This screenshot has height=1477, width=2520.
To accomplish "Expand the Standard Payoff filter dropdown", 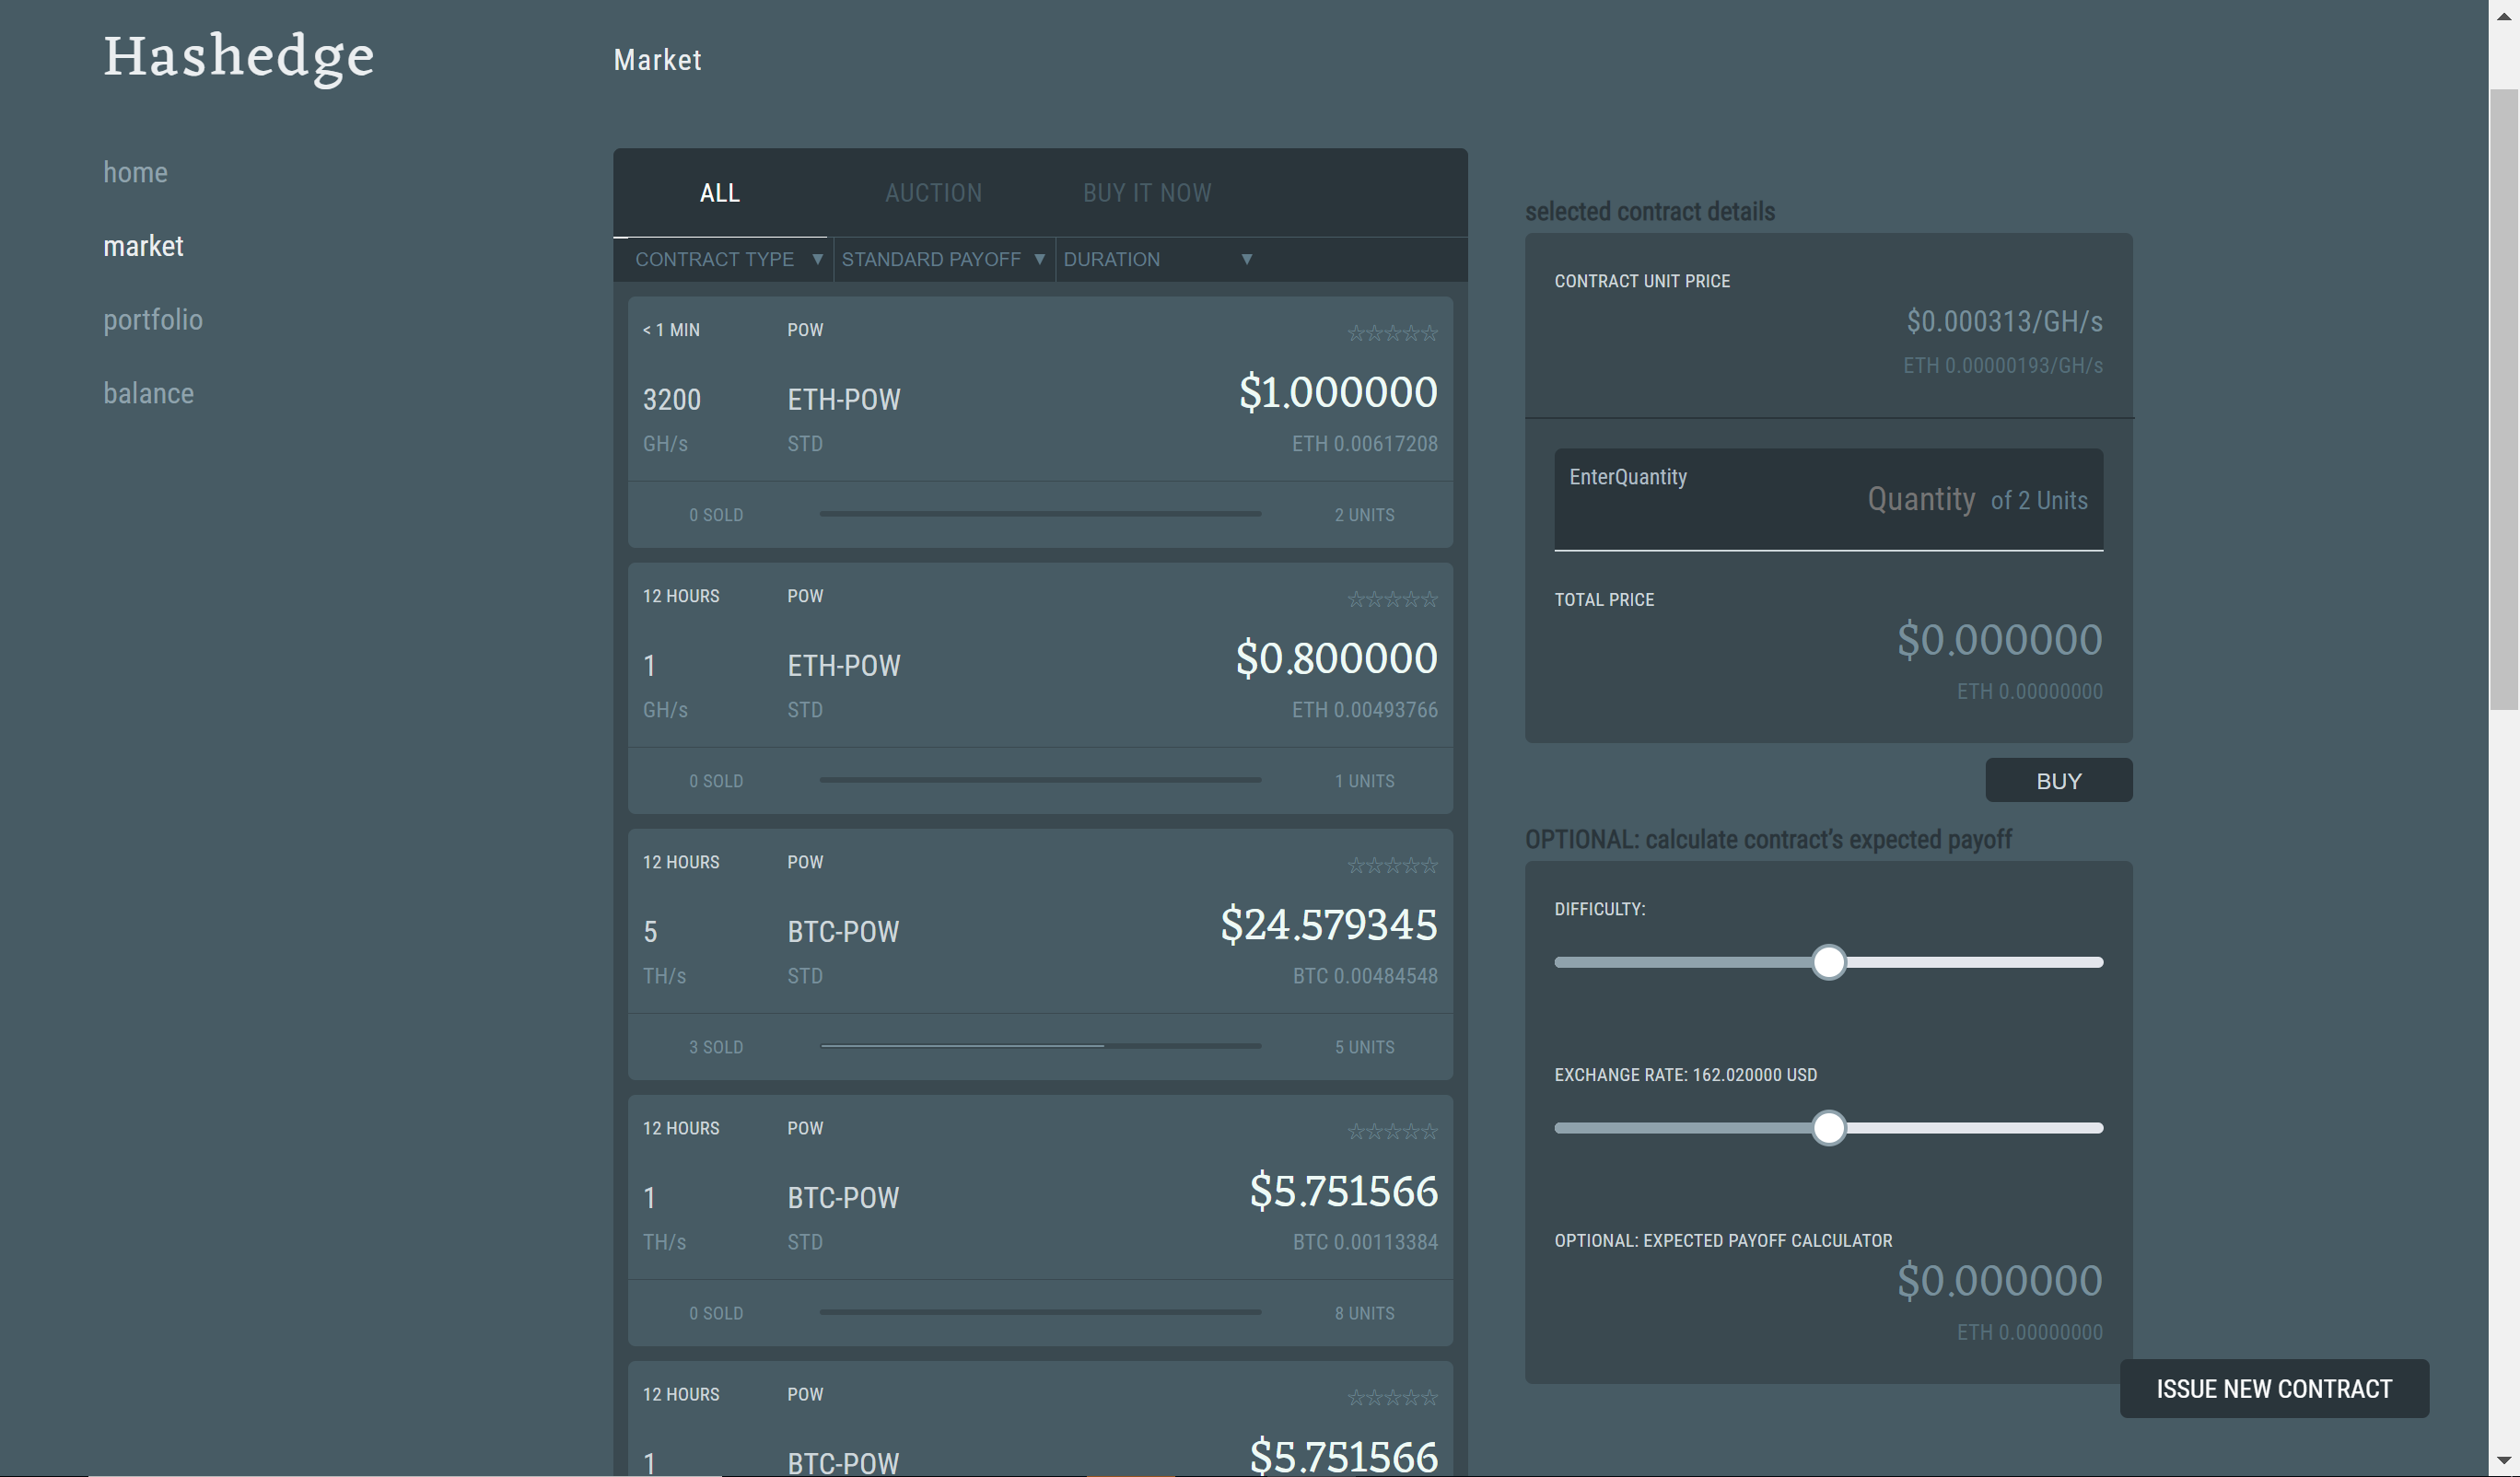I will [x=943, y=259].
